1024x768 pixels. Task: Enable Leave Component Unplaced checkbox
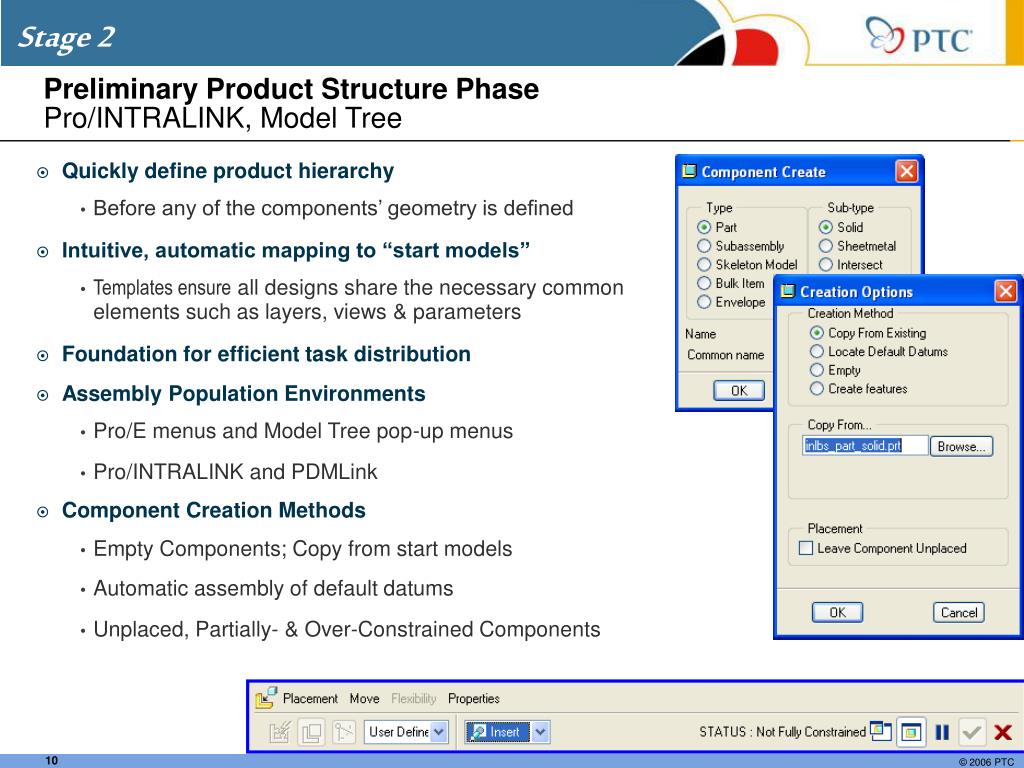(x=806, y=549)
